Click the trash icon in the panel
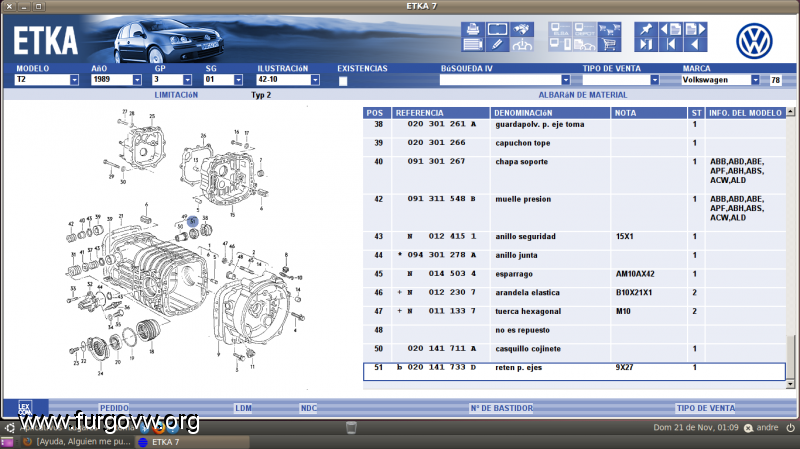 pyautogui.click(x=351, y=428)
